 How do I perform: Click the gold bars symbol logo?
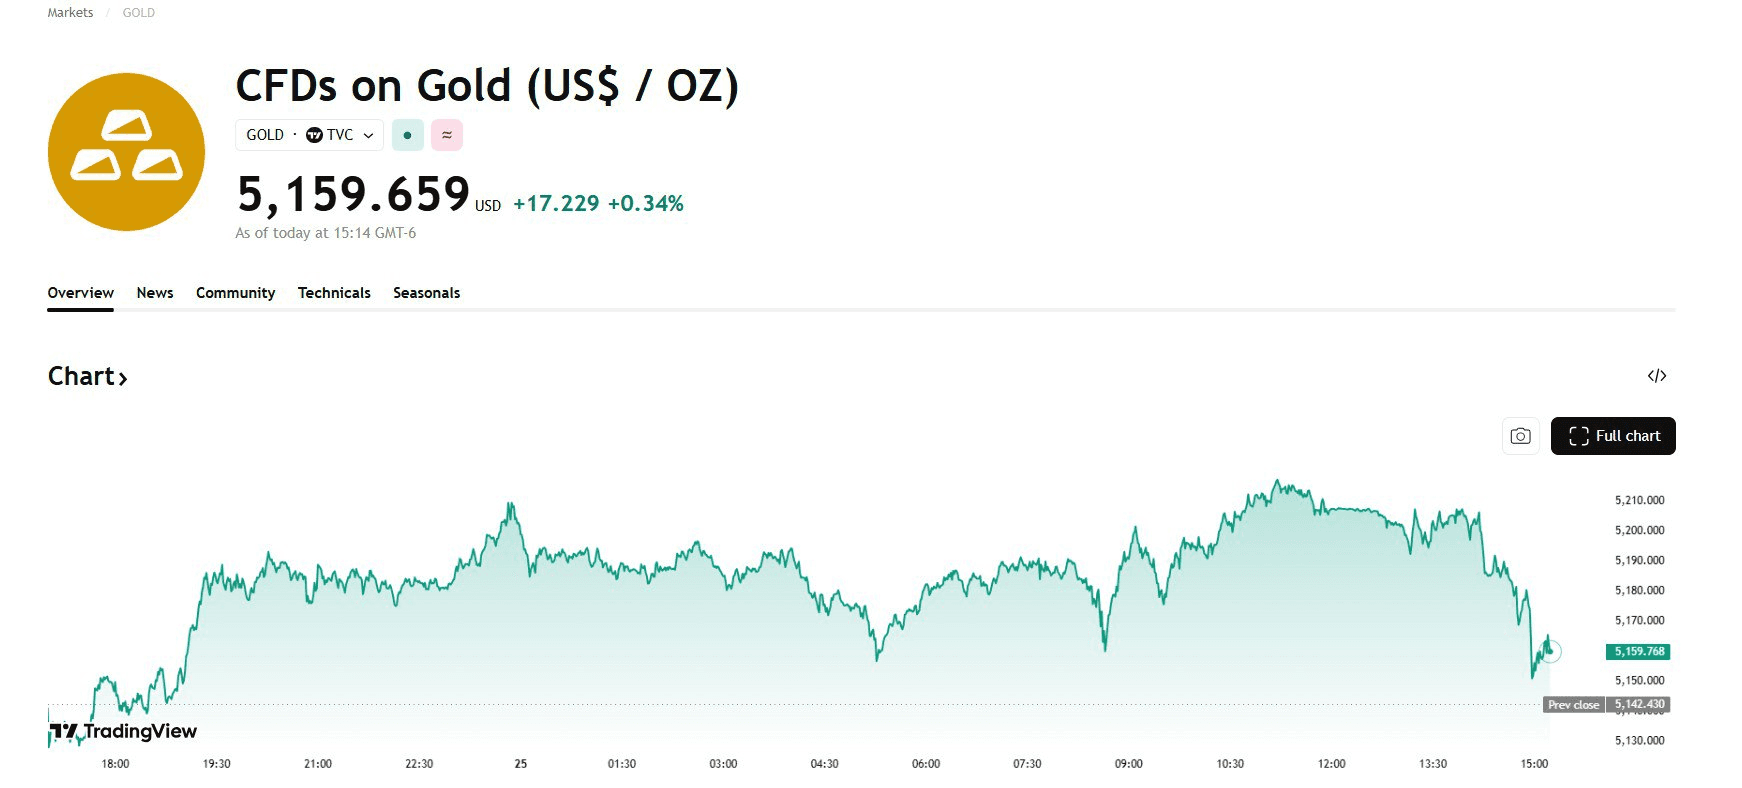click(126, 152)
